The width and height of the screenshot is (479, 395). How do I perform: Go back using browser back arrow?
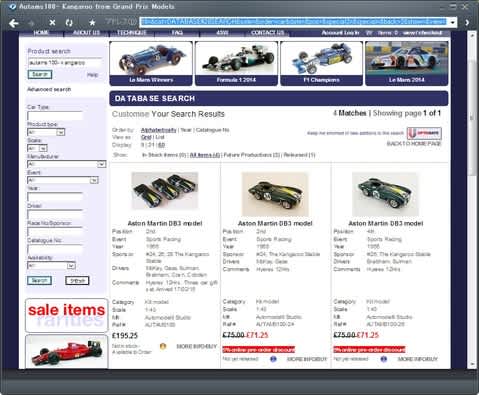[x=14, y=23]
